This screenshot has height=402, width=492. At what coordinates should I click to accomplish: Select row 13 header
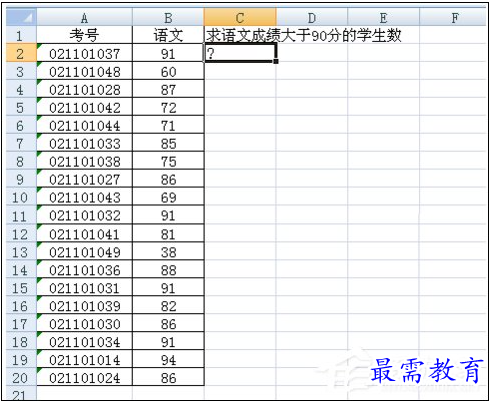pyautogui.click(x=21, y=251)
